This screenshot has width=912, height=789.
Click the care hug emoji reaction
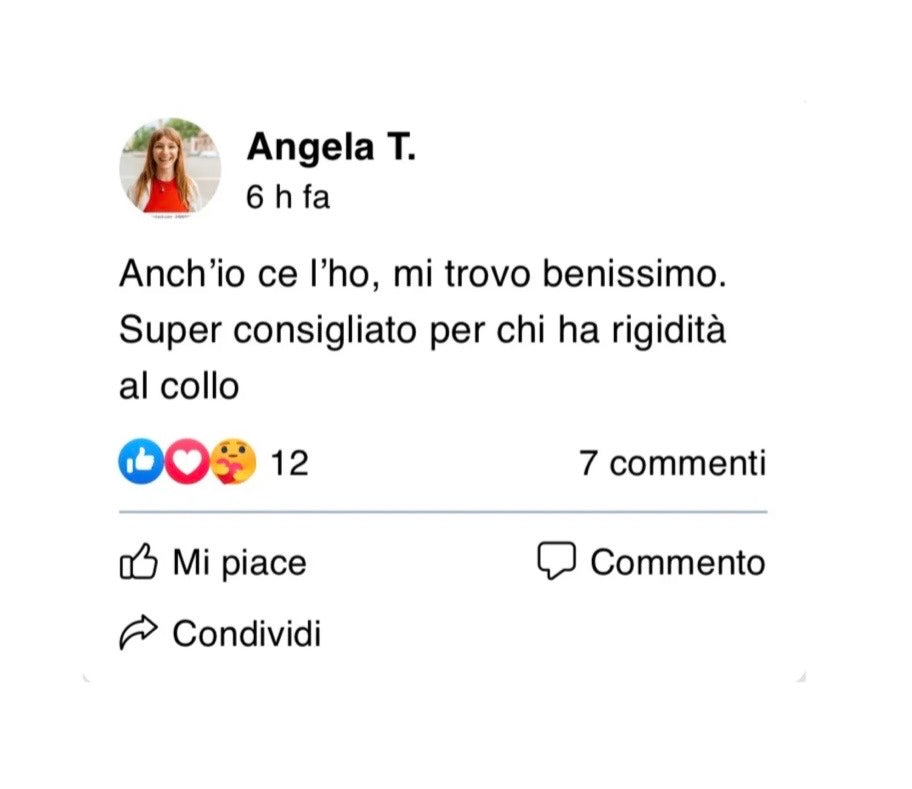(233, 462)
